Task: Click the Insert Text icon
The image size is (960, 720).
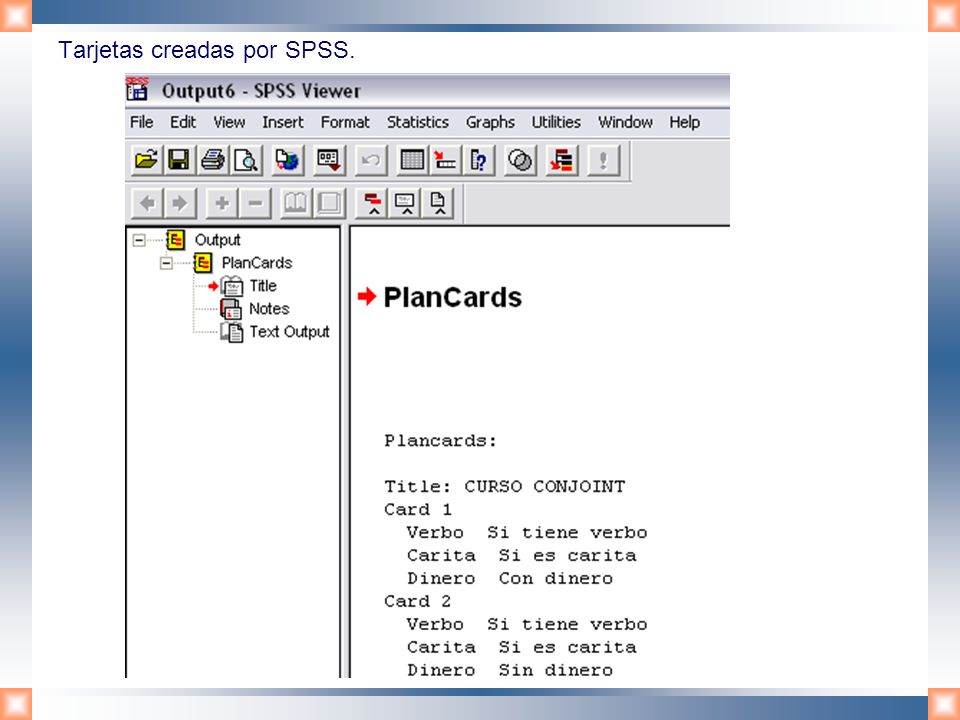Action: point(439,203)
